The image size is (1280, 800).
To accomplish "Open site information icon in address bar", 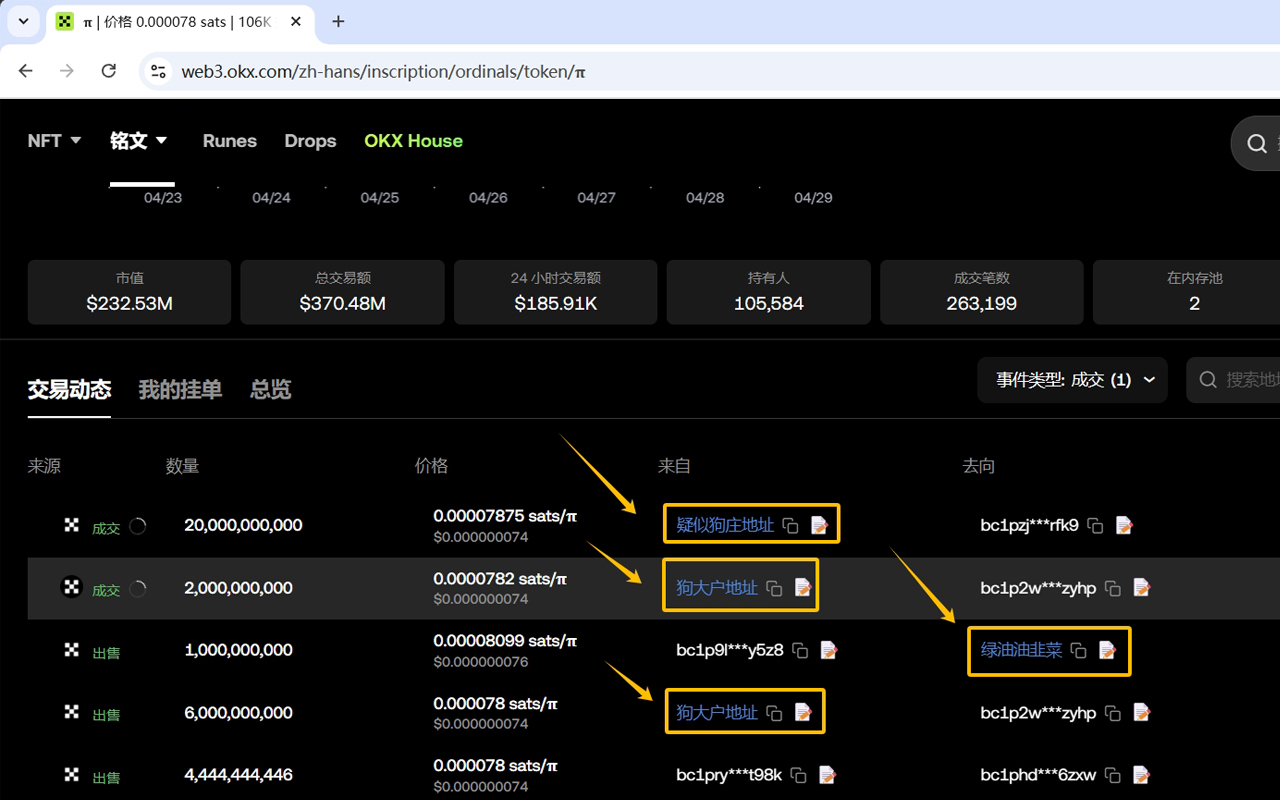I will [158, 71].
